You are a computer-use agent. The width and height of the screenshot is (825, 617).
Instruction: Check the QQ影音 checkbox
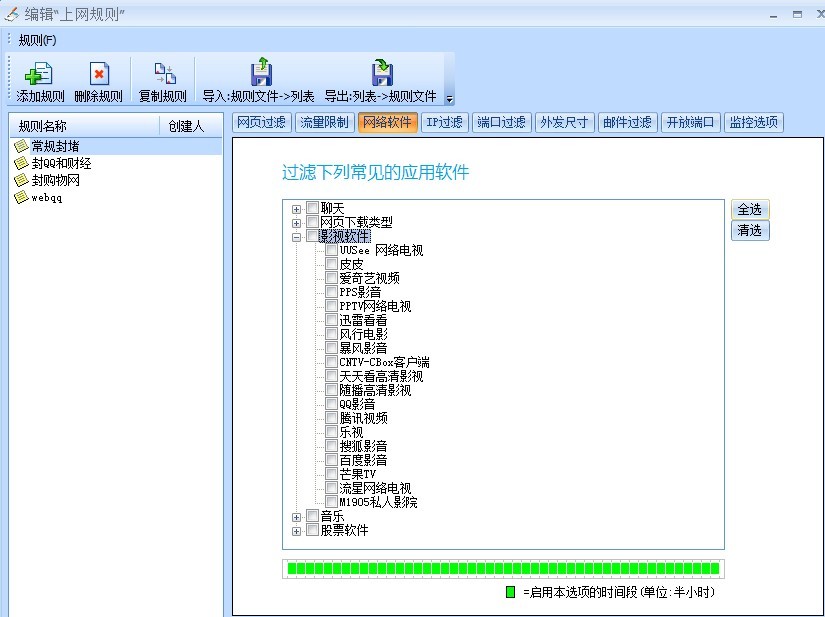(331, 403)
